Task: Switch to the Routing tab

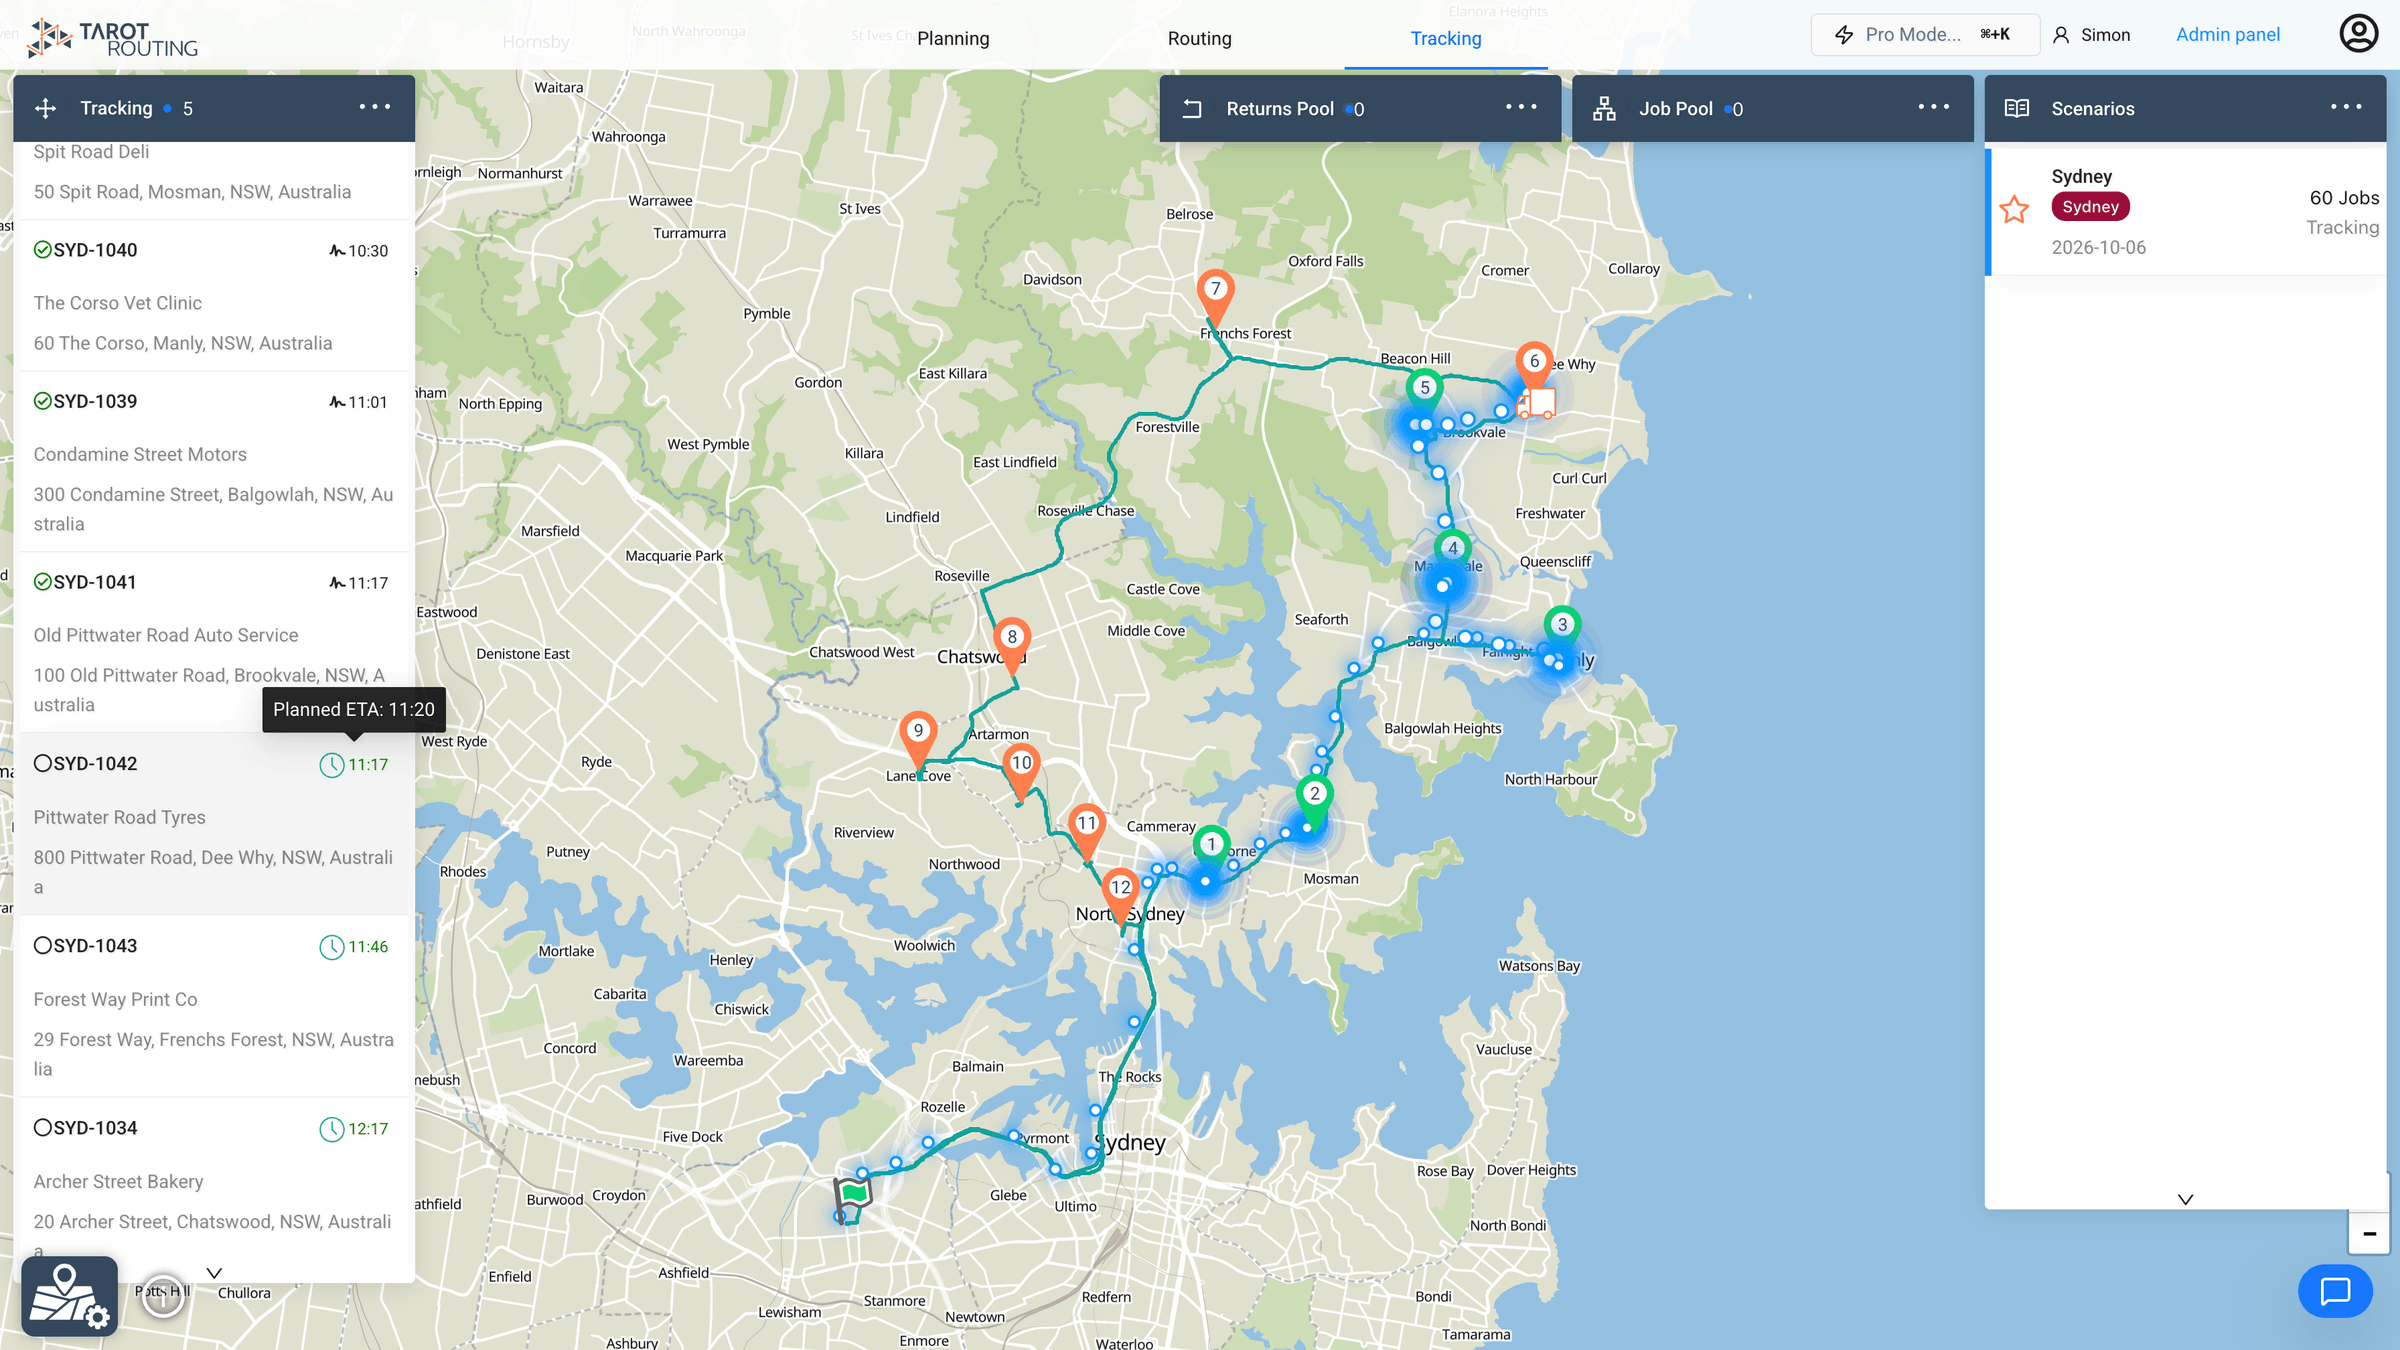Action: click(1199, 38)
